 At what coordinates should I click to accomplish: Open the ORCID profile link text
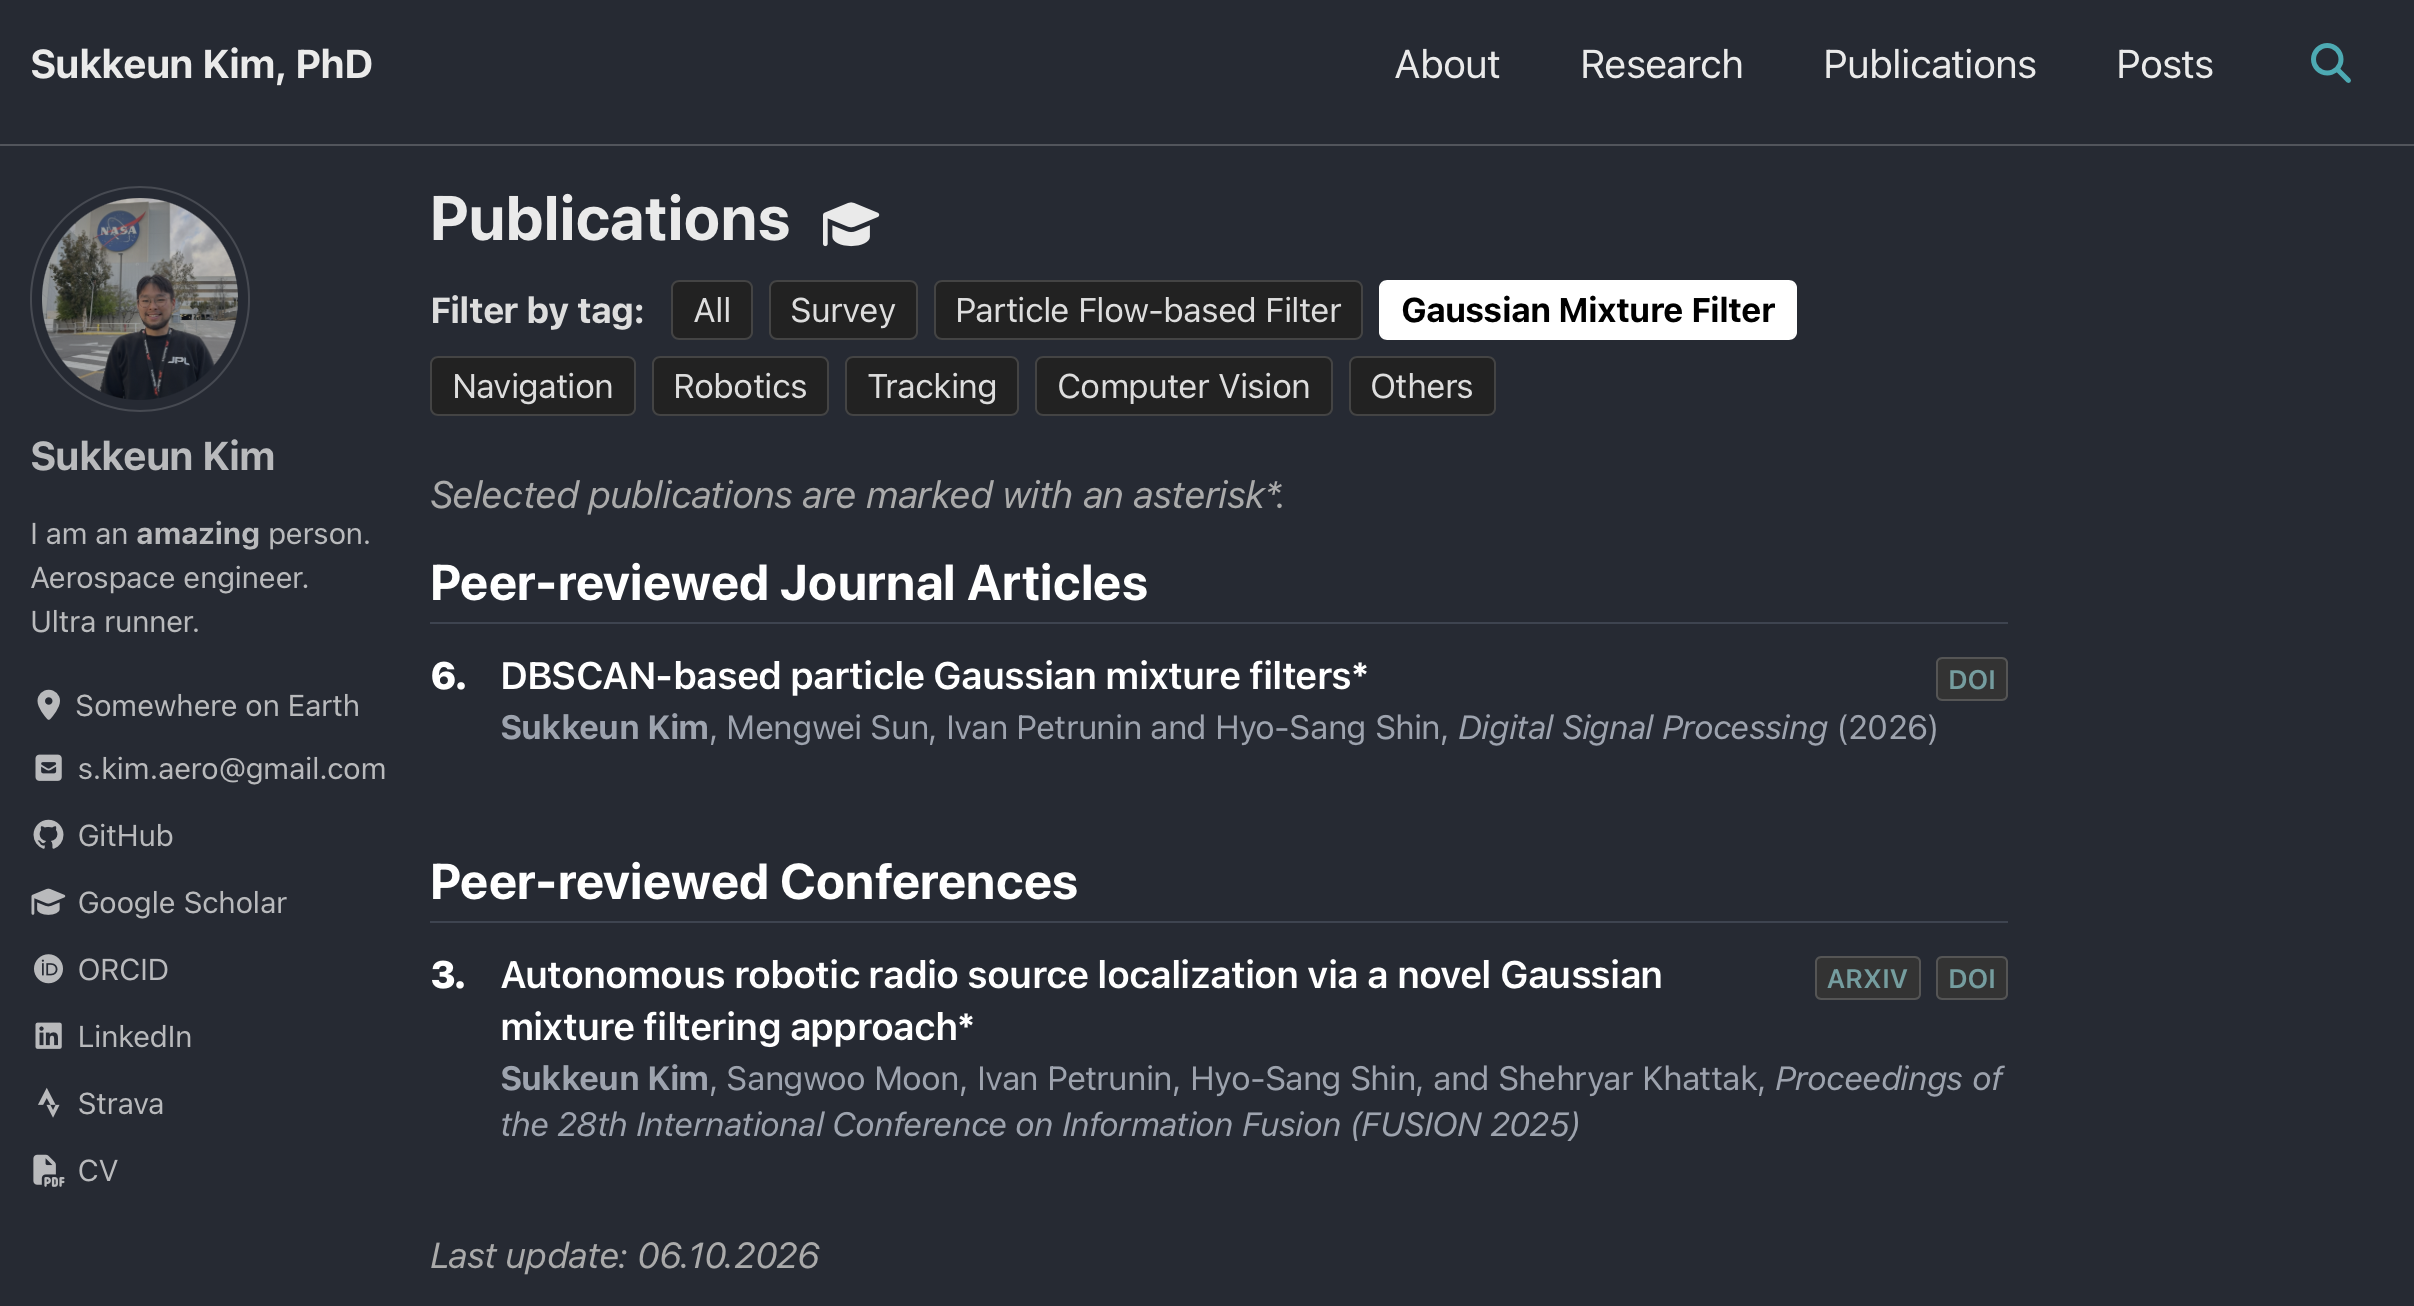[123, 969]
